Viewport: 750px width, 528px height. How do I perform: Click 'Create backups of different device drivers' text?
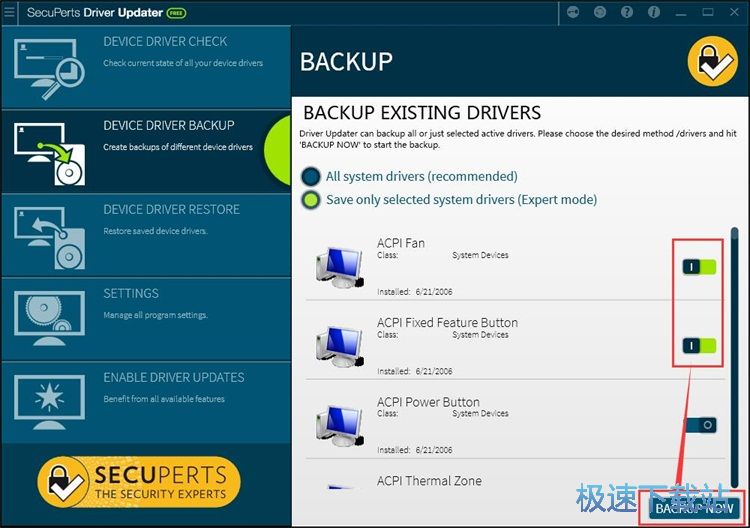click(178, 147)
